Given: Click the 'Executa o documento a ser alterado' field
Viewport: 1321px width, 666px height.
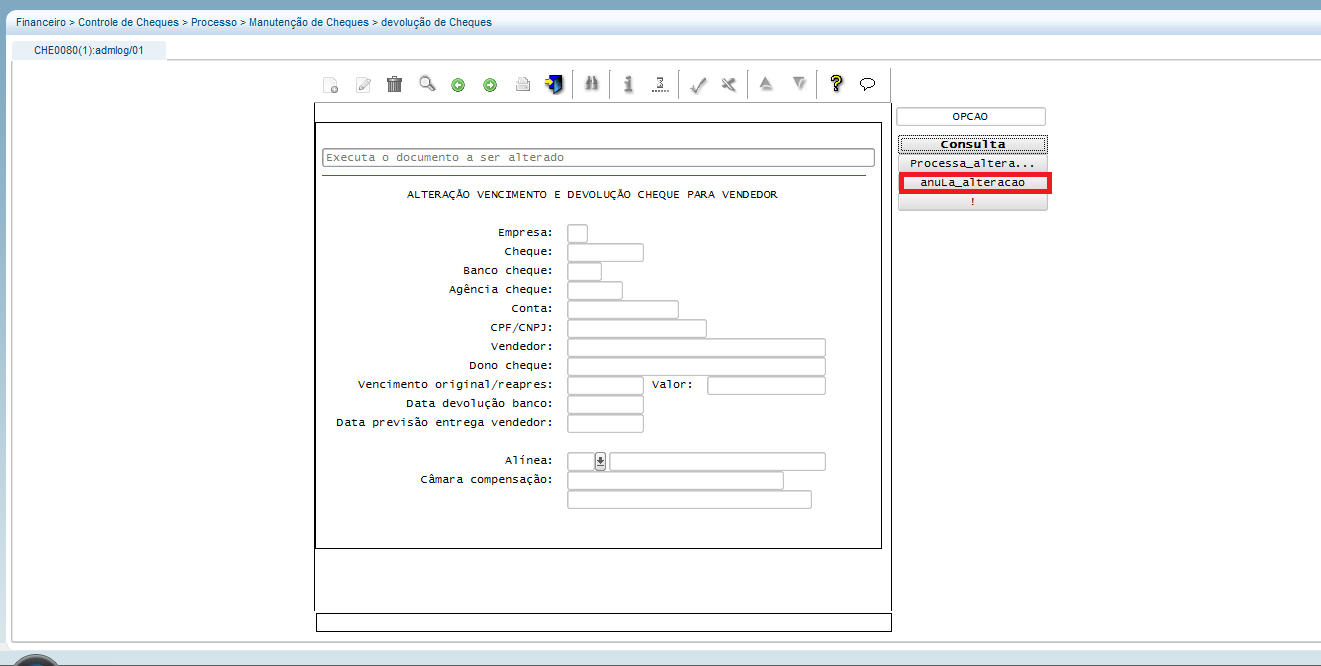Looking at the screenshot, I should (598, 158).
